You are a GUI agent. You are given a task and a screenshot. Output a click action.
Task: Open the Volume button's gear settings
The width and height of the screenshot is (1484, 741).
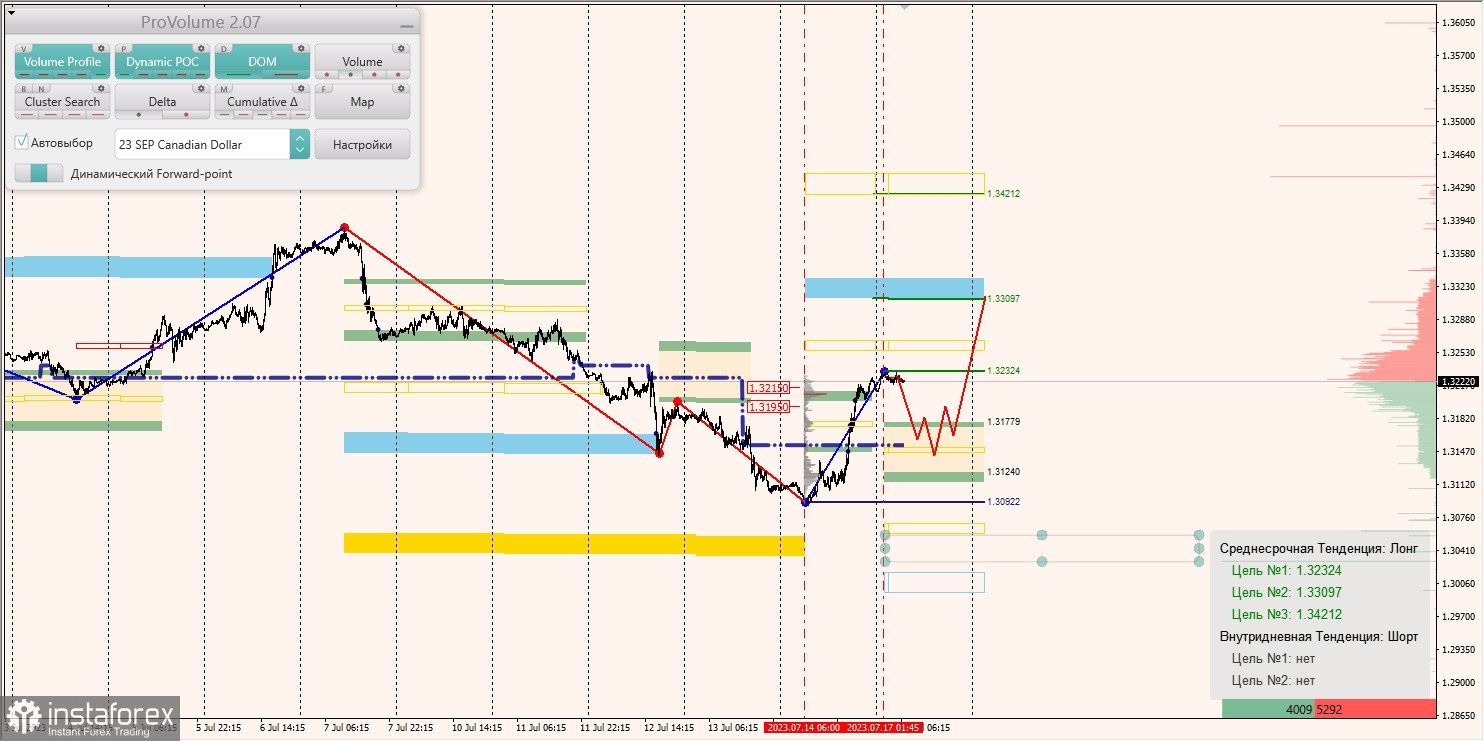click(x=401, y=48)
